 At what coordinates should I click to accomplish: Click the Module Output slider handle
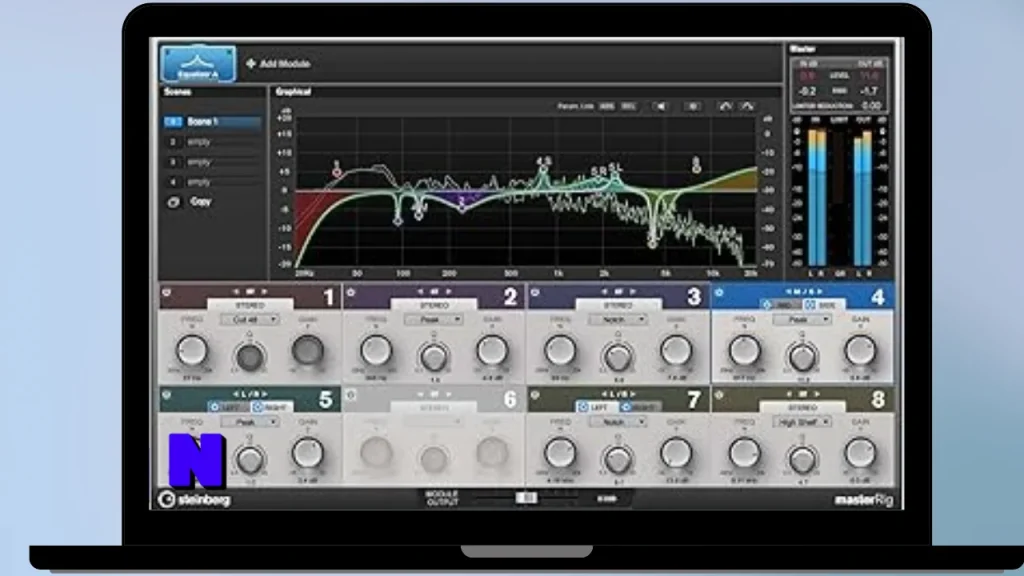point(526,498)
